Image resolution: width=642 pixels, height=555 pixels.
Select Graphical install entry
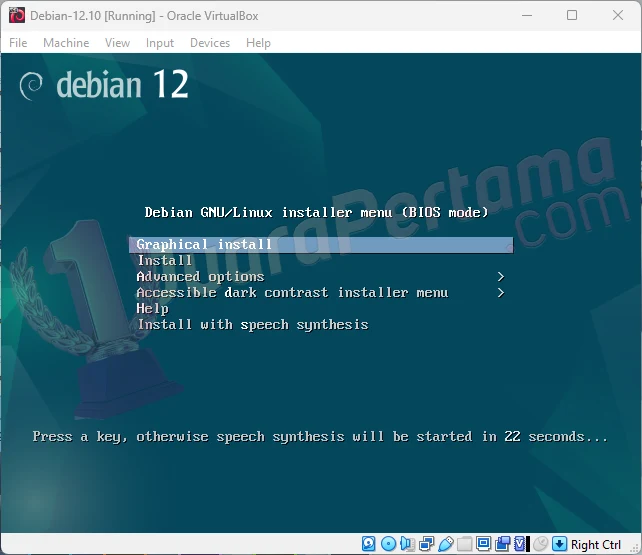click(x=321, y=245)
